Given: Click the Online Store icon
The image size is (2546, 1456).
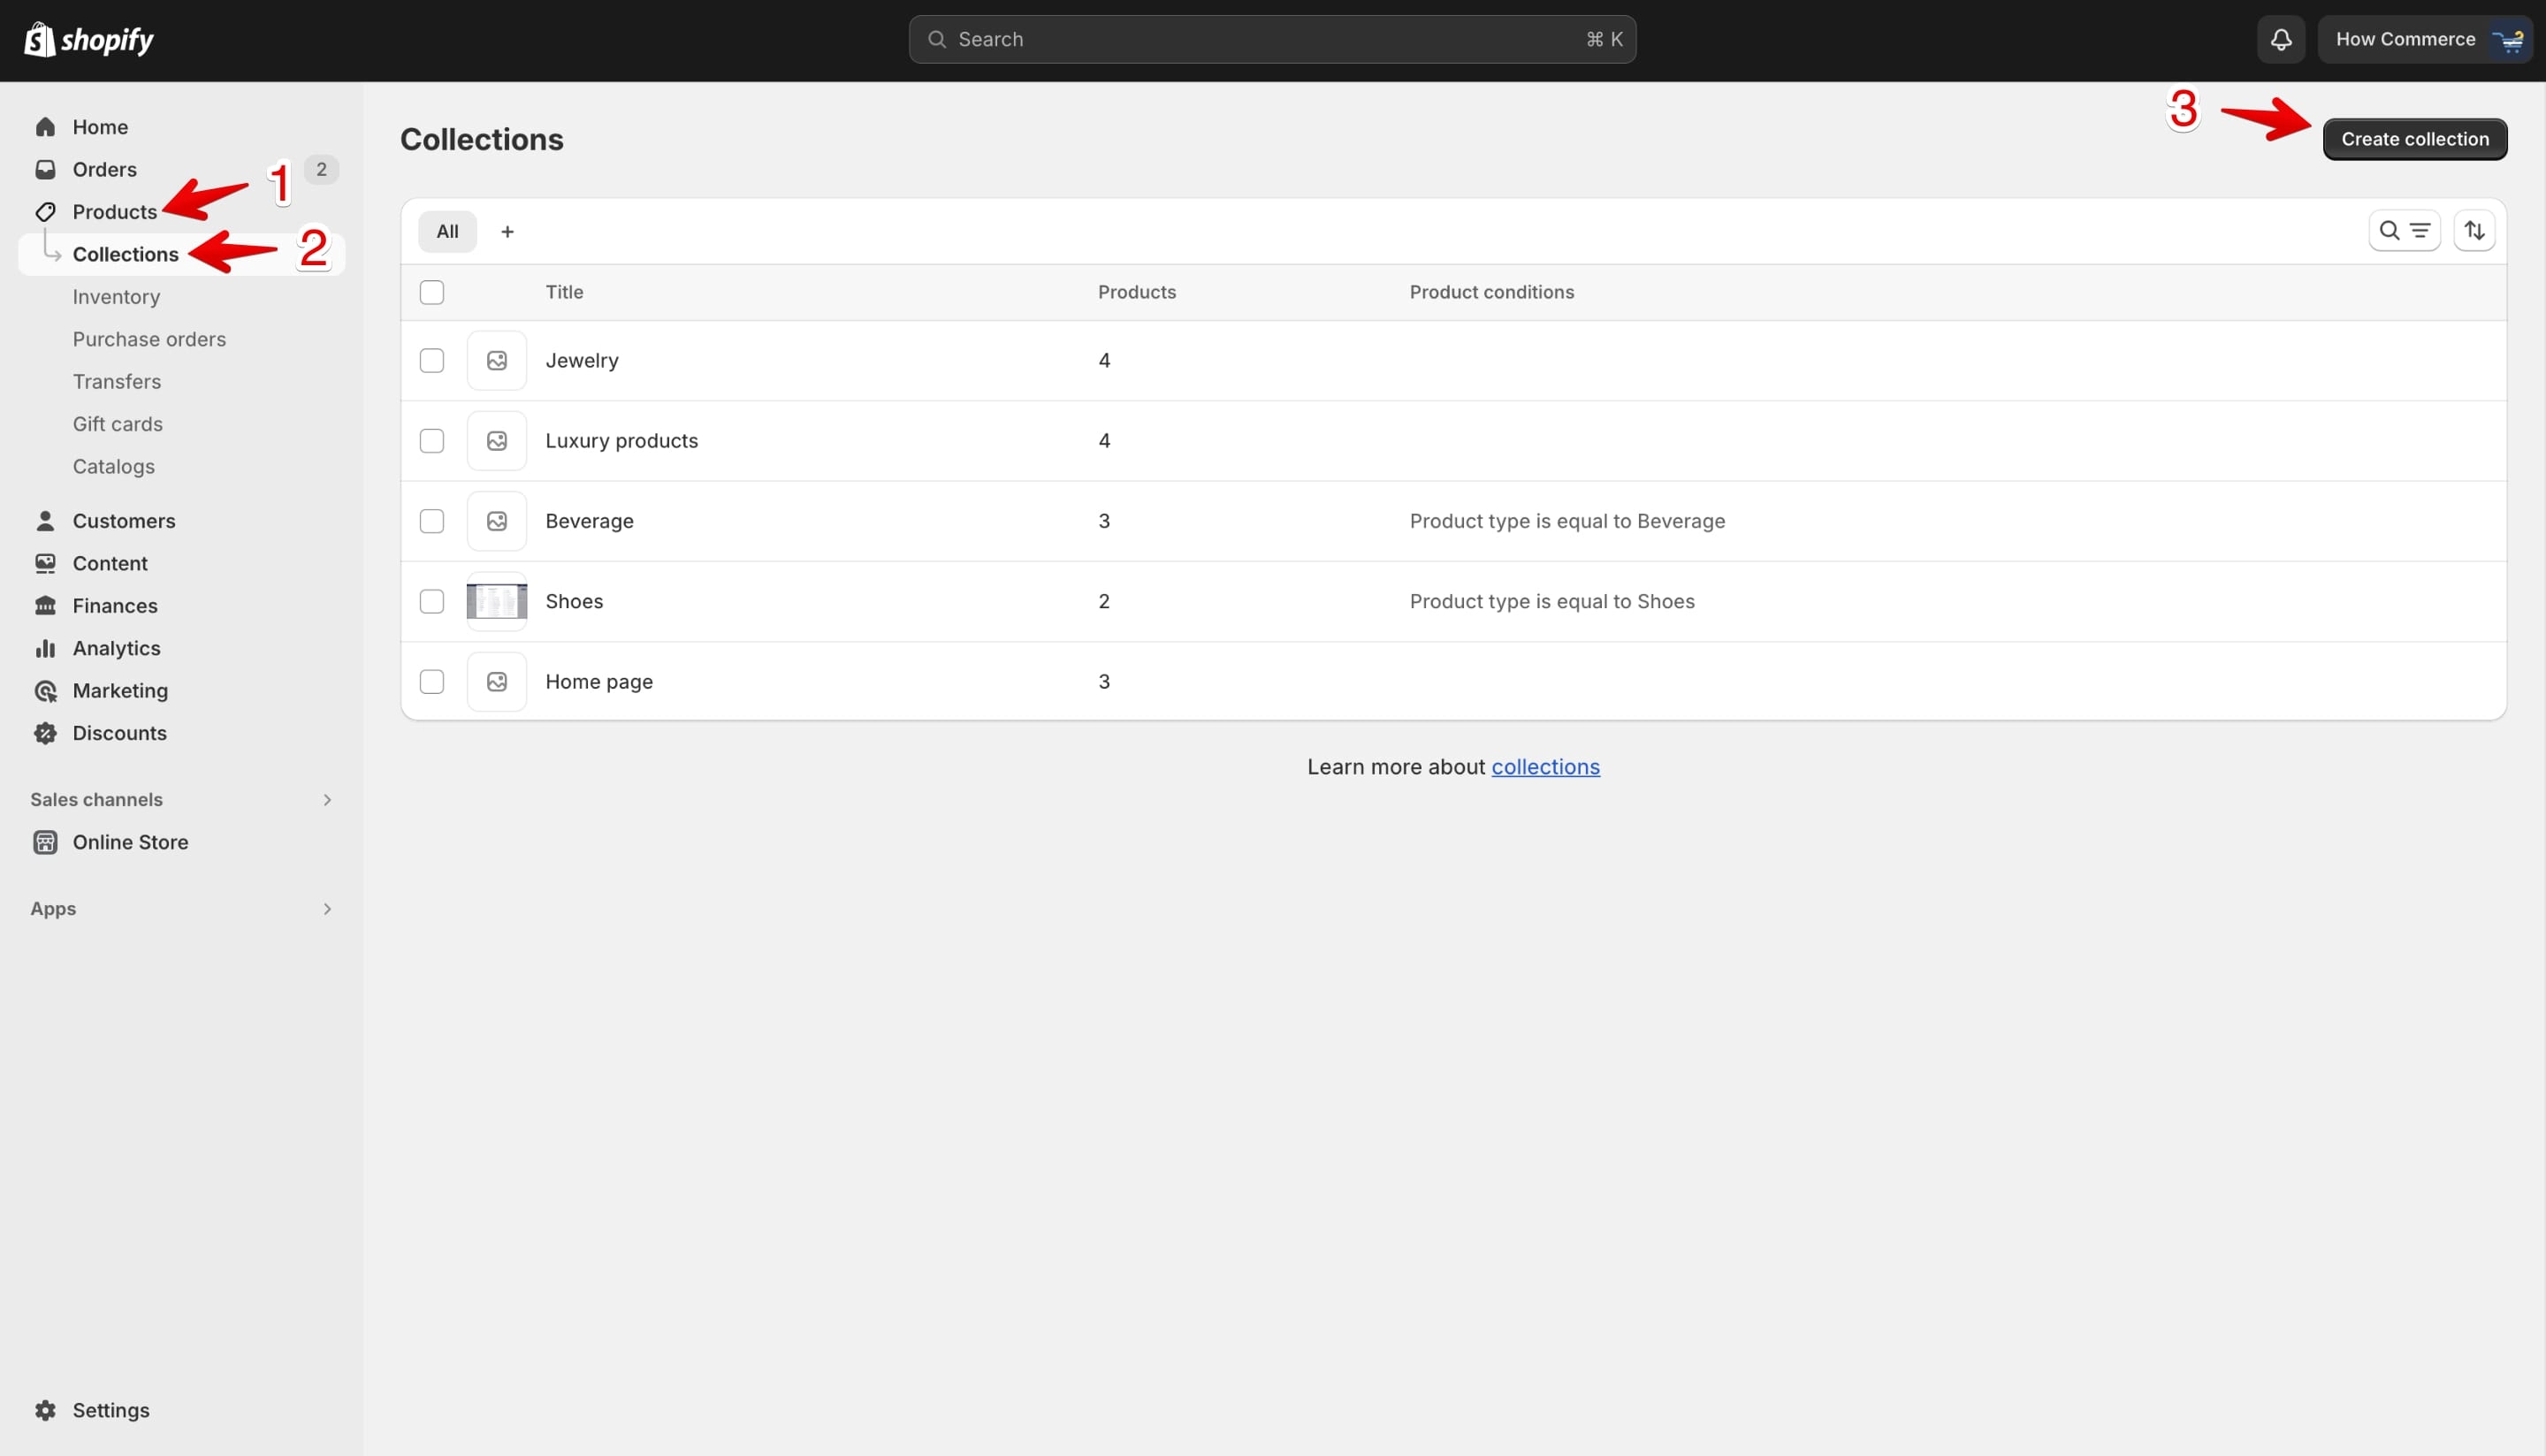Looking at the screenshot, I should point(45,842).
